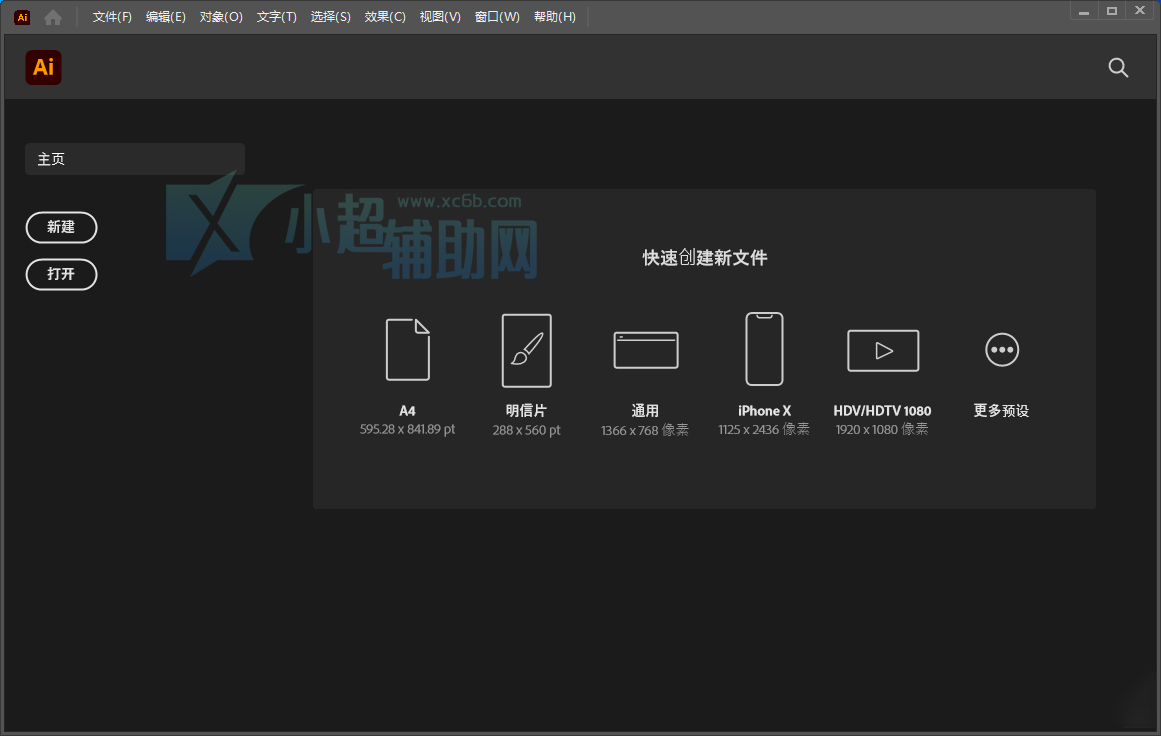Open 更多预设 ellipsis icon
This screenshot has height=736, width=1161.
coord(1002,349)
